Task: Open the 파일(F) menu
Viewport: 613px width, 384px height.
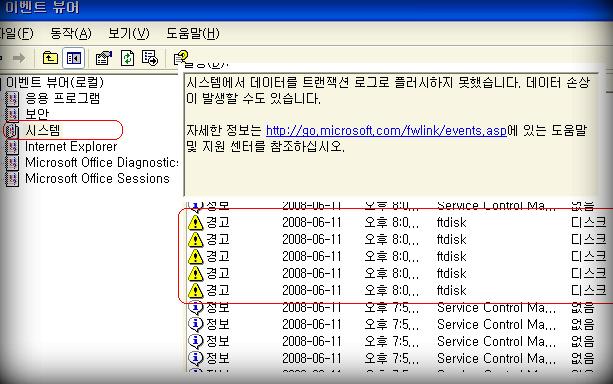Action: pyautogui.click(x=16, y=34)
